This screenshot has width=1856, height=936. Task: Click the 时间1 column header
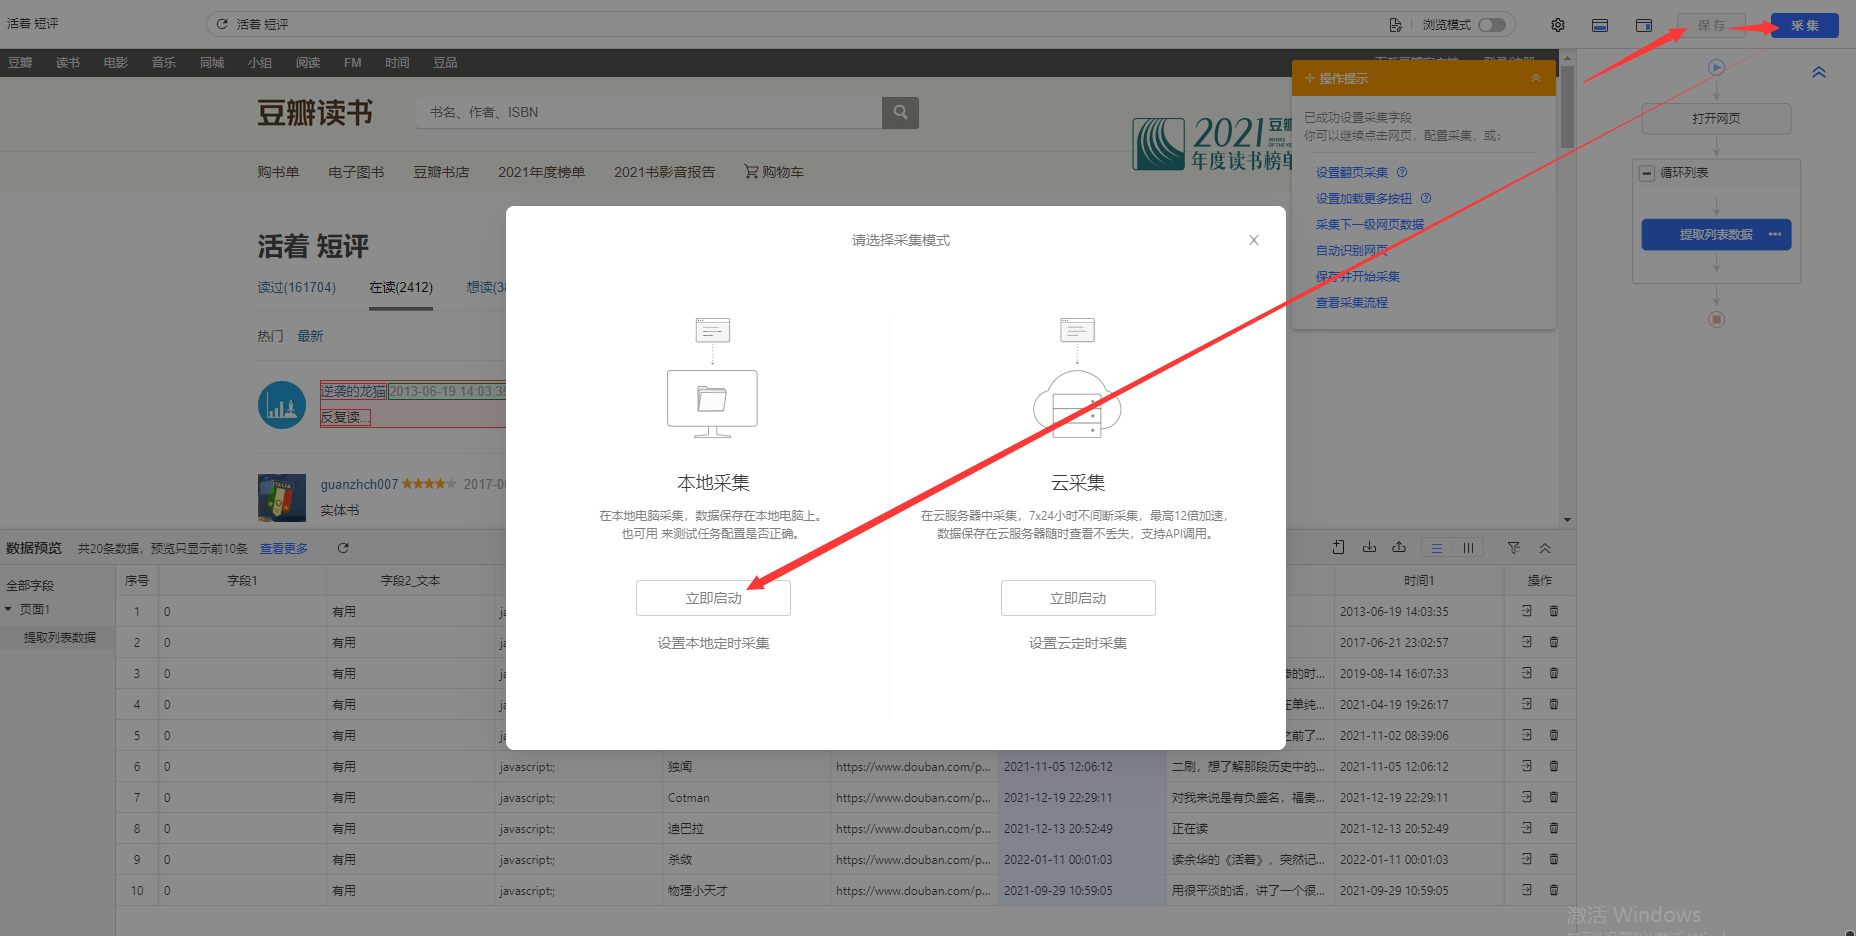[1419, 580]
